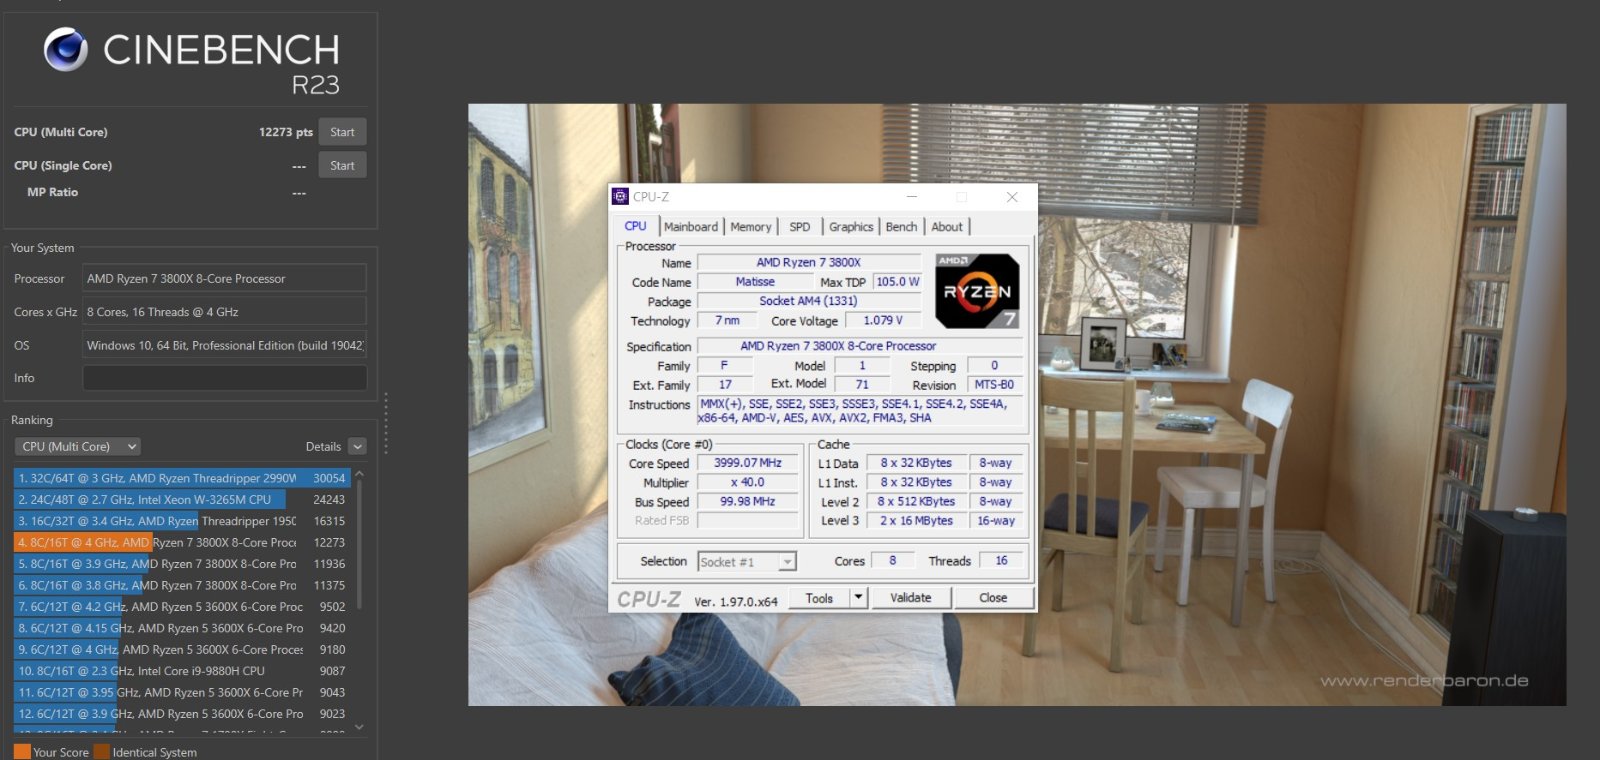The height and width of the screenshot is (760, 1600).
Task: Click the Cinebench Processor field
Action: point(224,279)
